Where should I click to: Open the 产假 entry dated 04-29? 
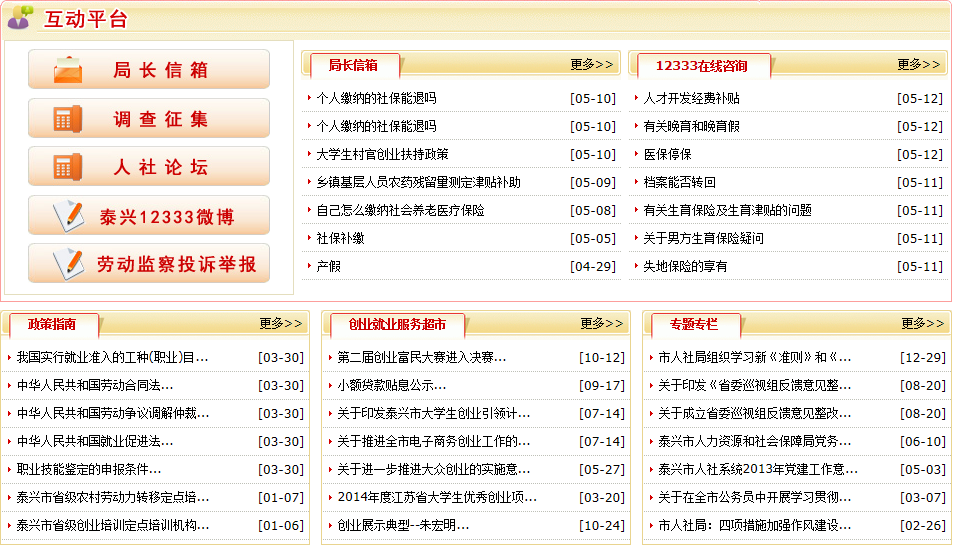pos(329,266)
